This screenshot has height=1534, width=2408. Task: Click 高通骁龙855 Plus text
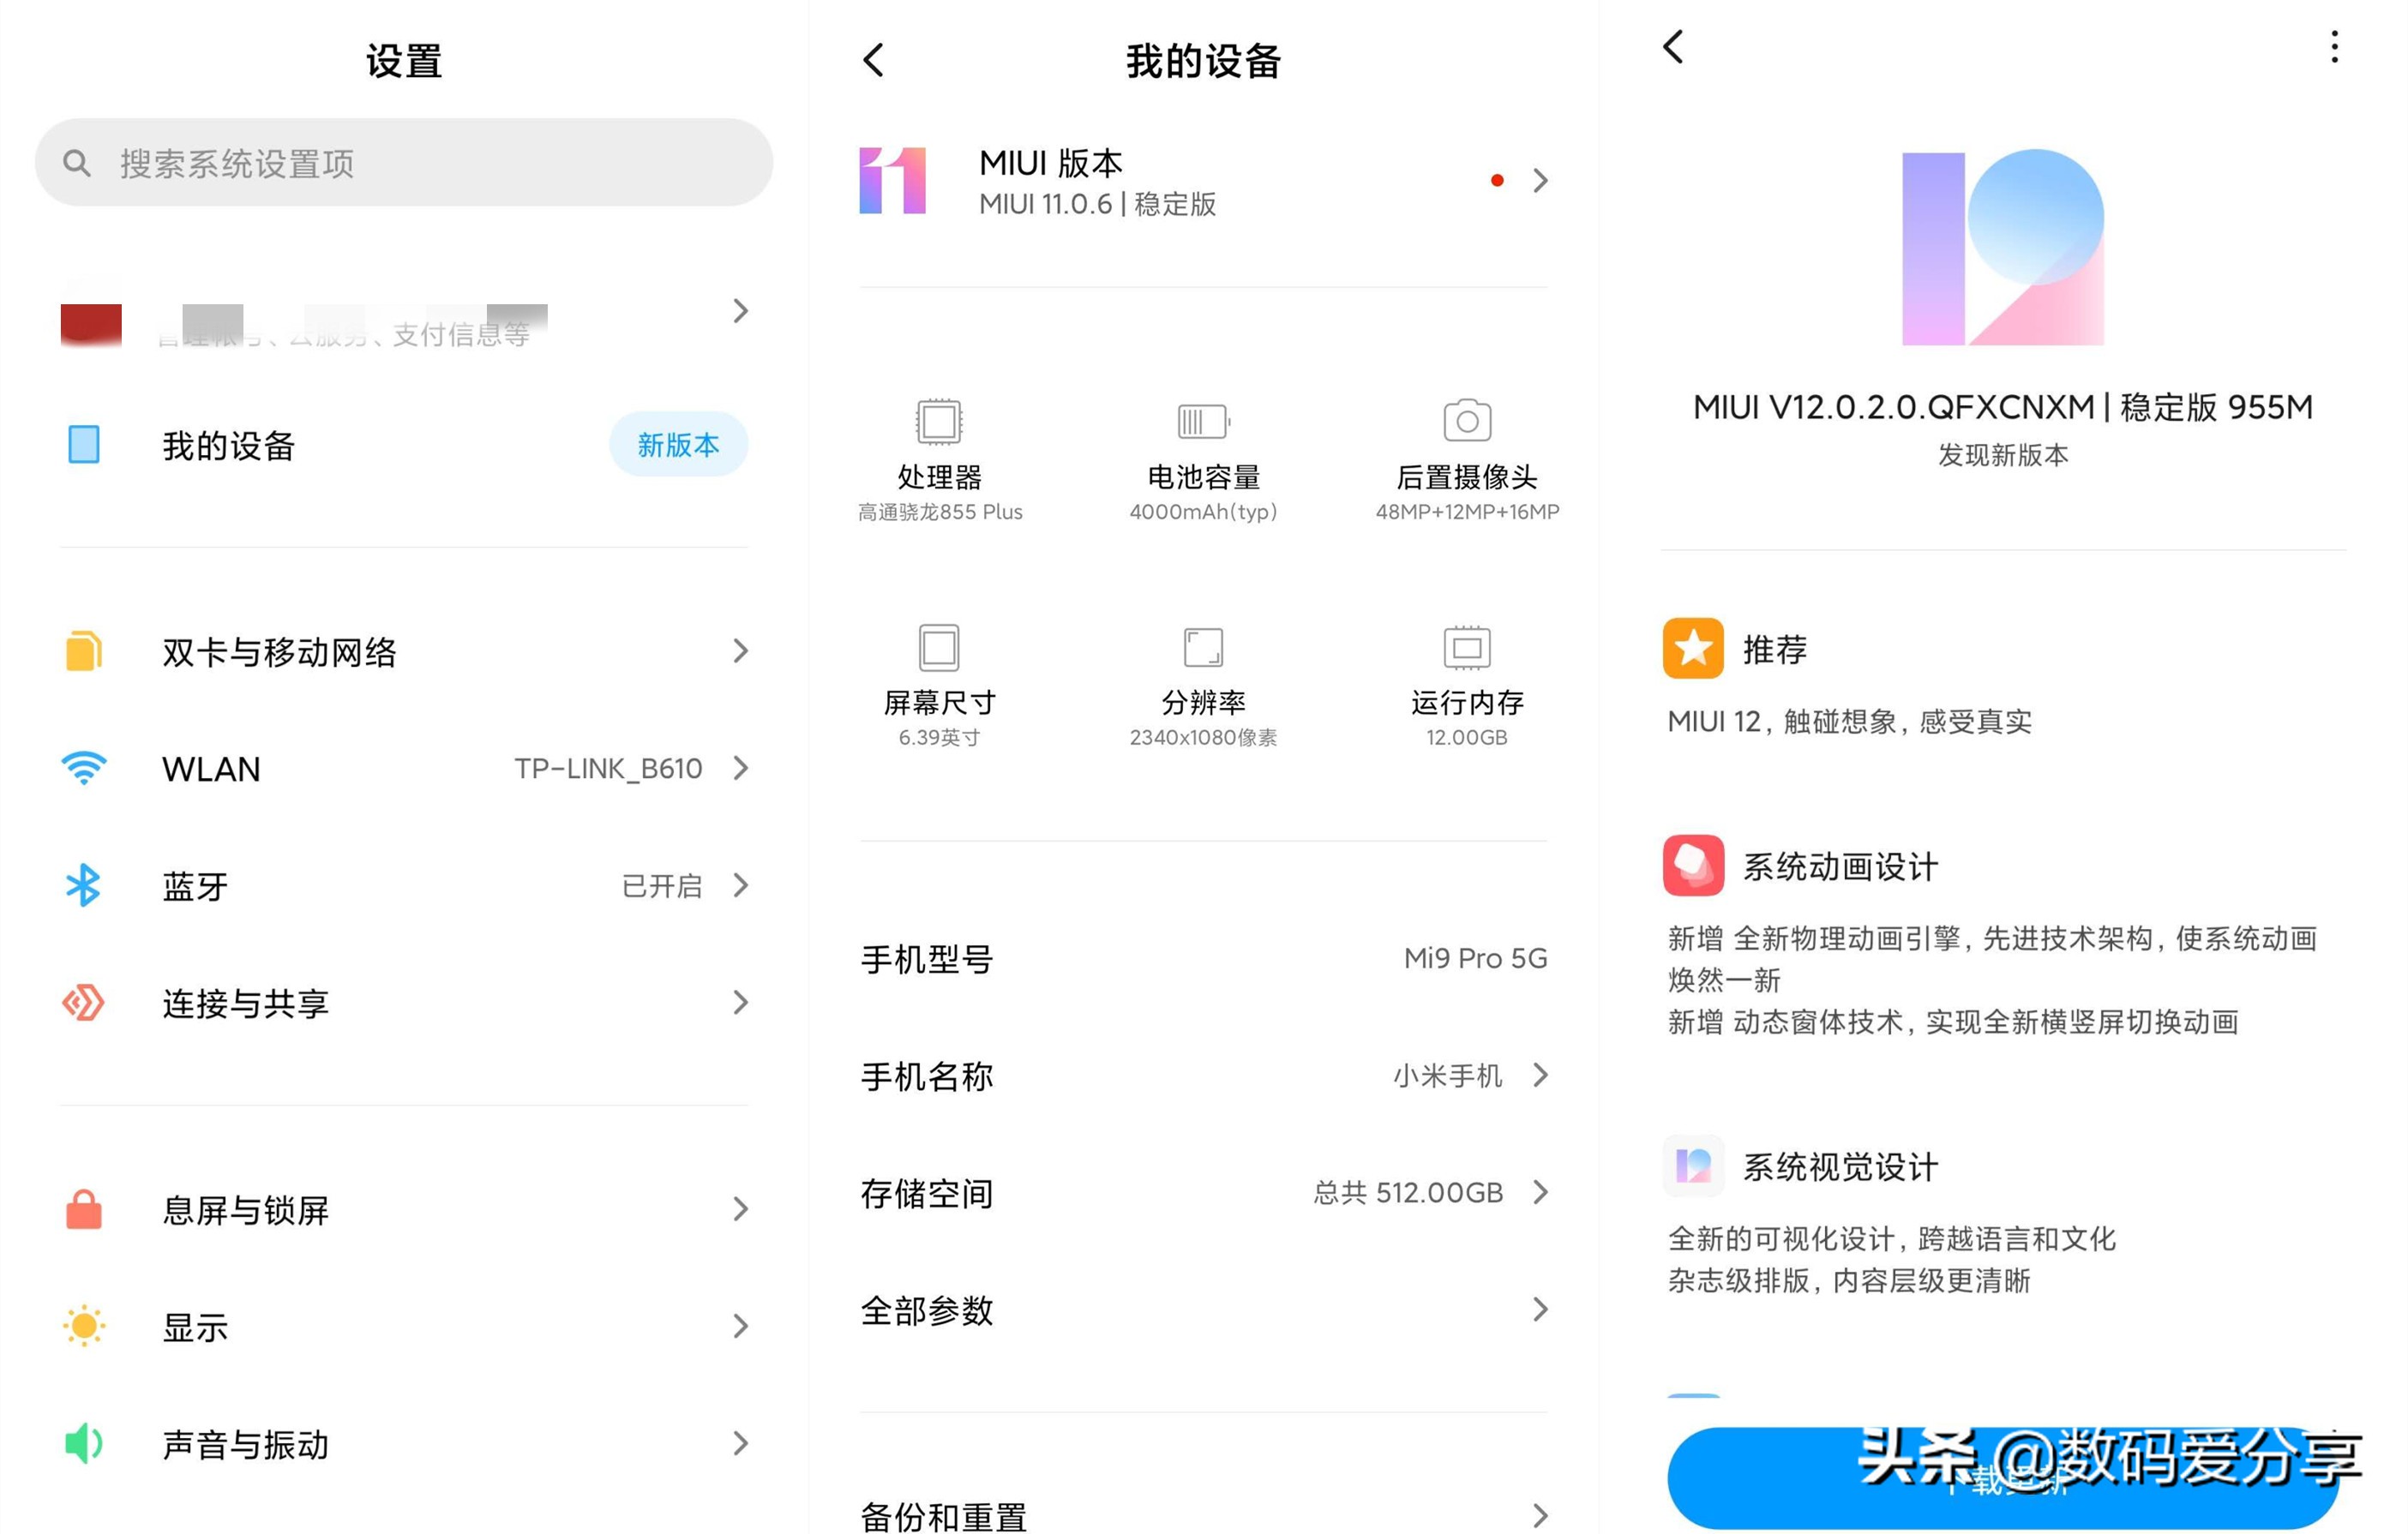(940, 512)
